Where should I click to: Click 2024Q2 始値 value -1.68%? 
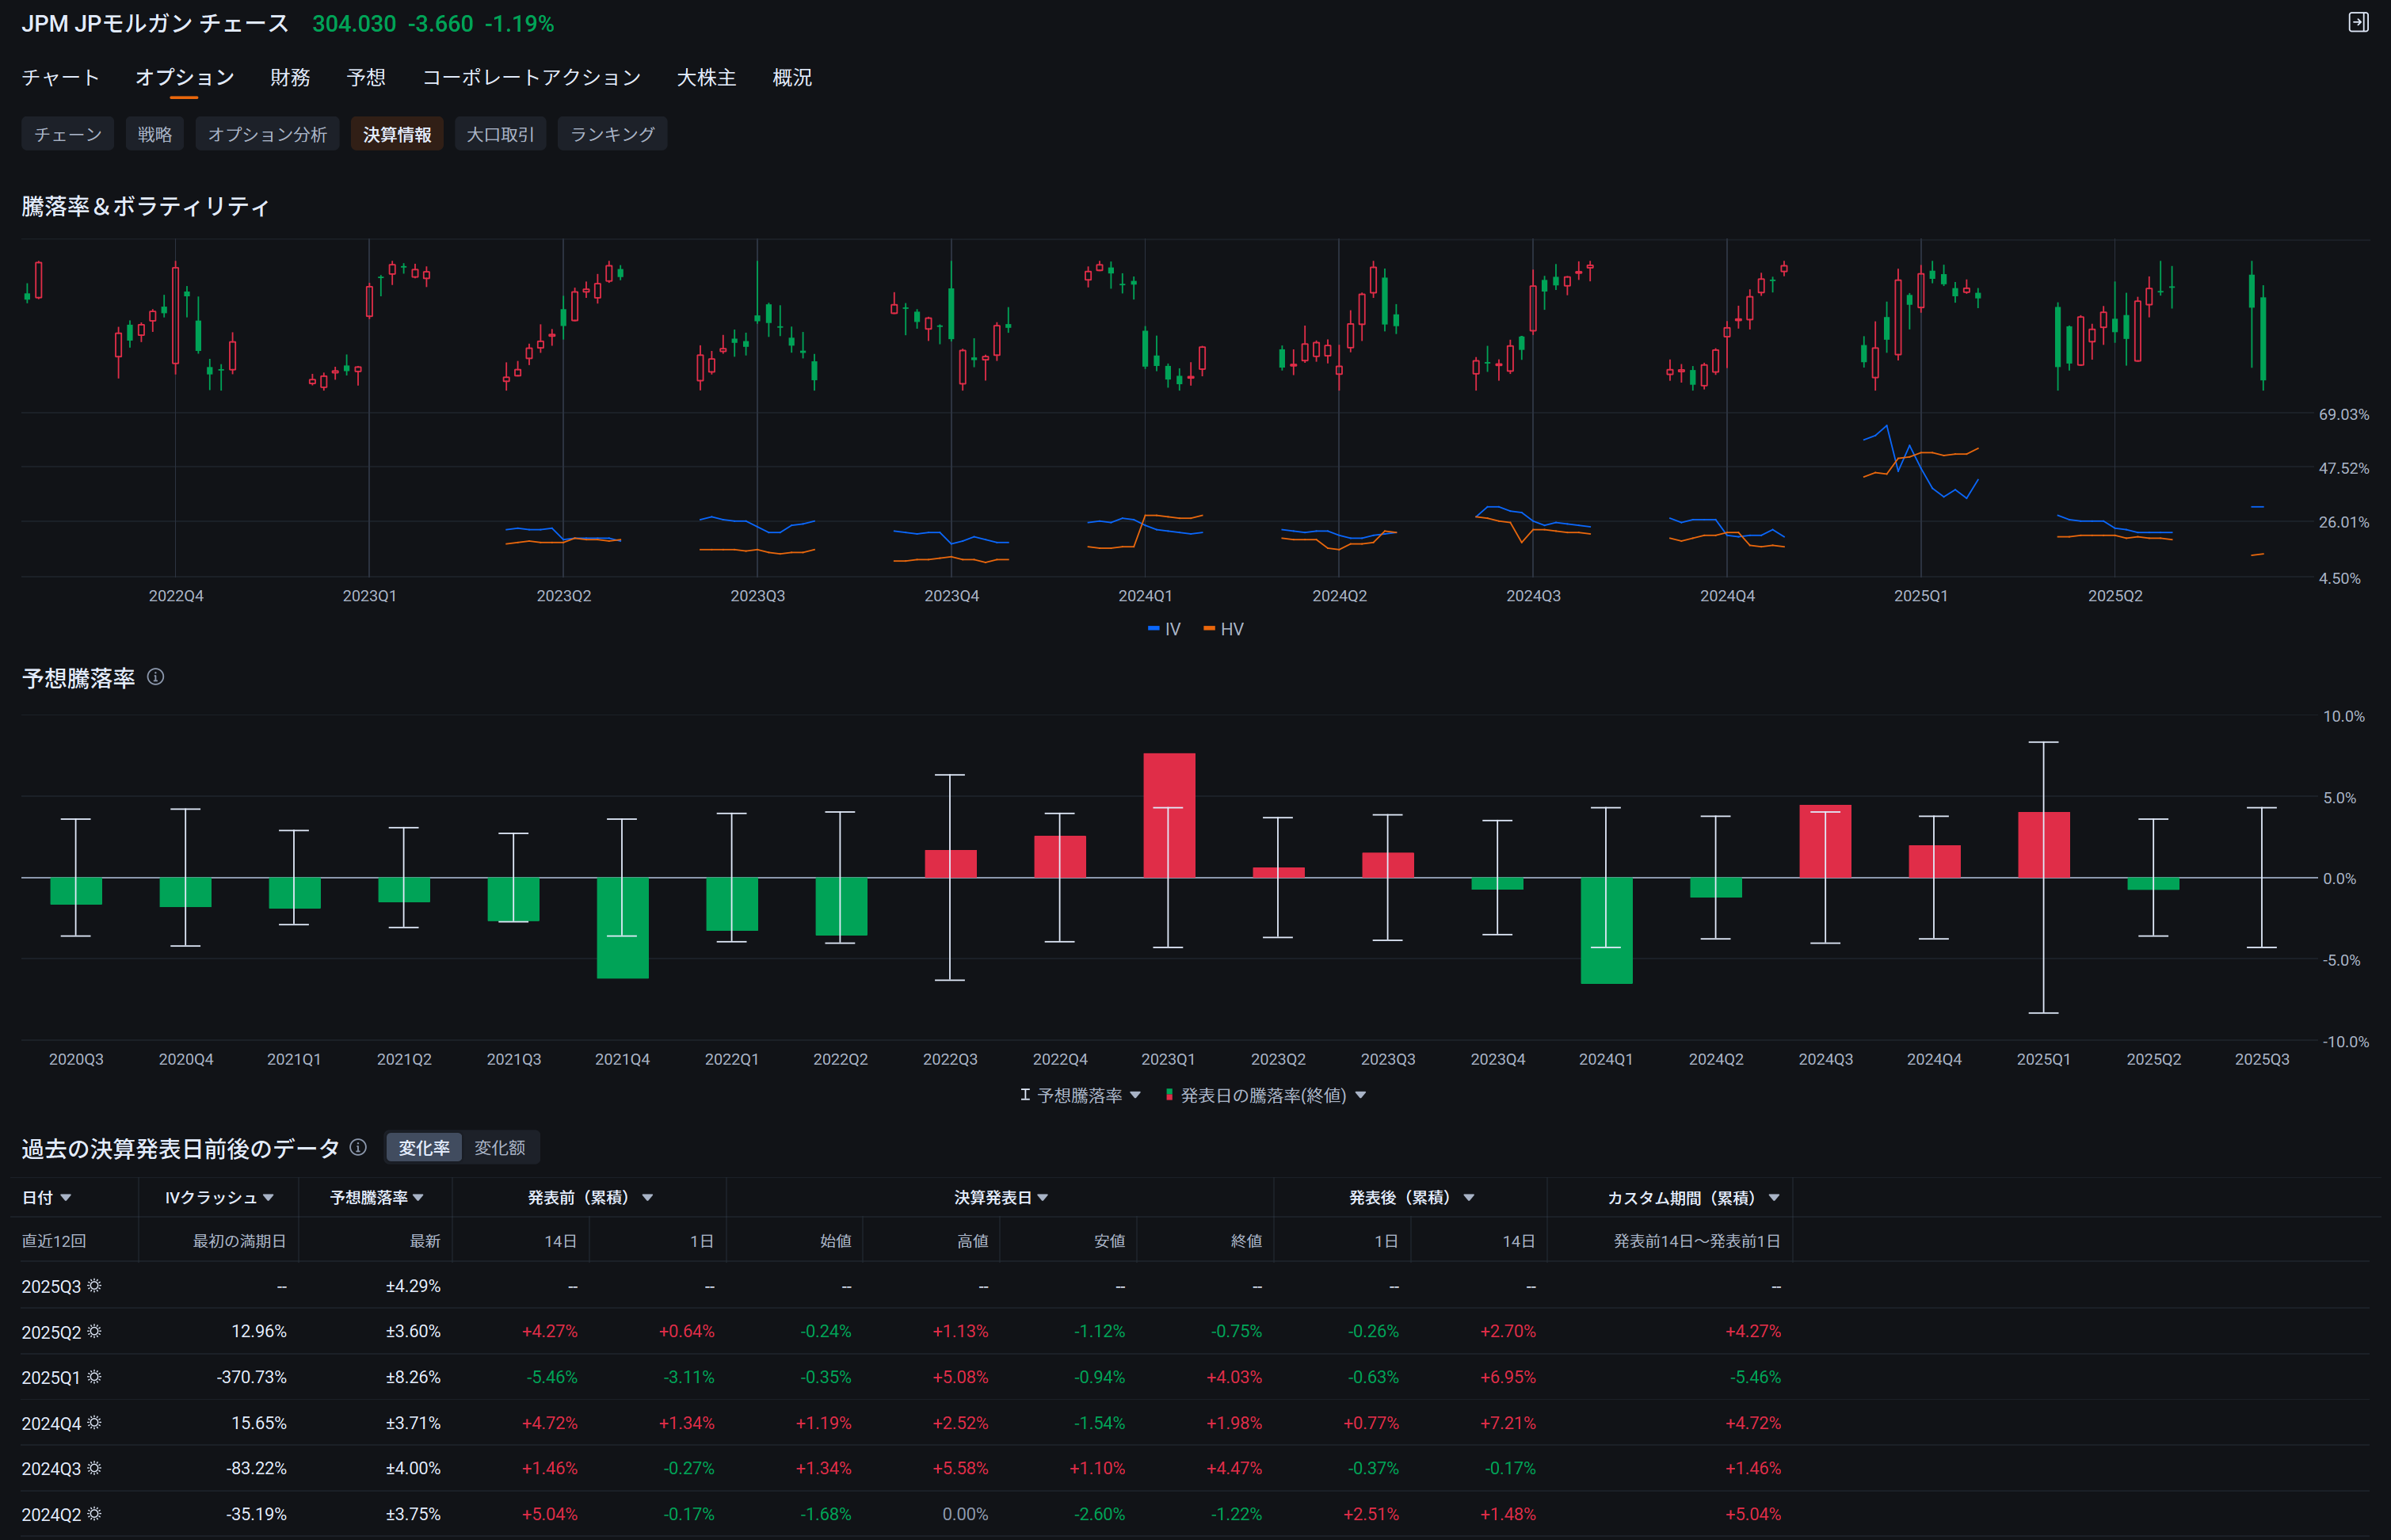825,1514
